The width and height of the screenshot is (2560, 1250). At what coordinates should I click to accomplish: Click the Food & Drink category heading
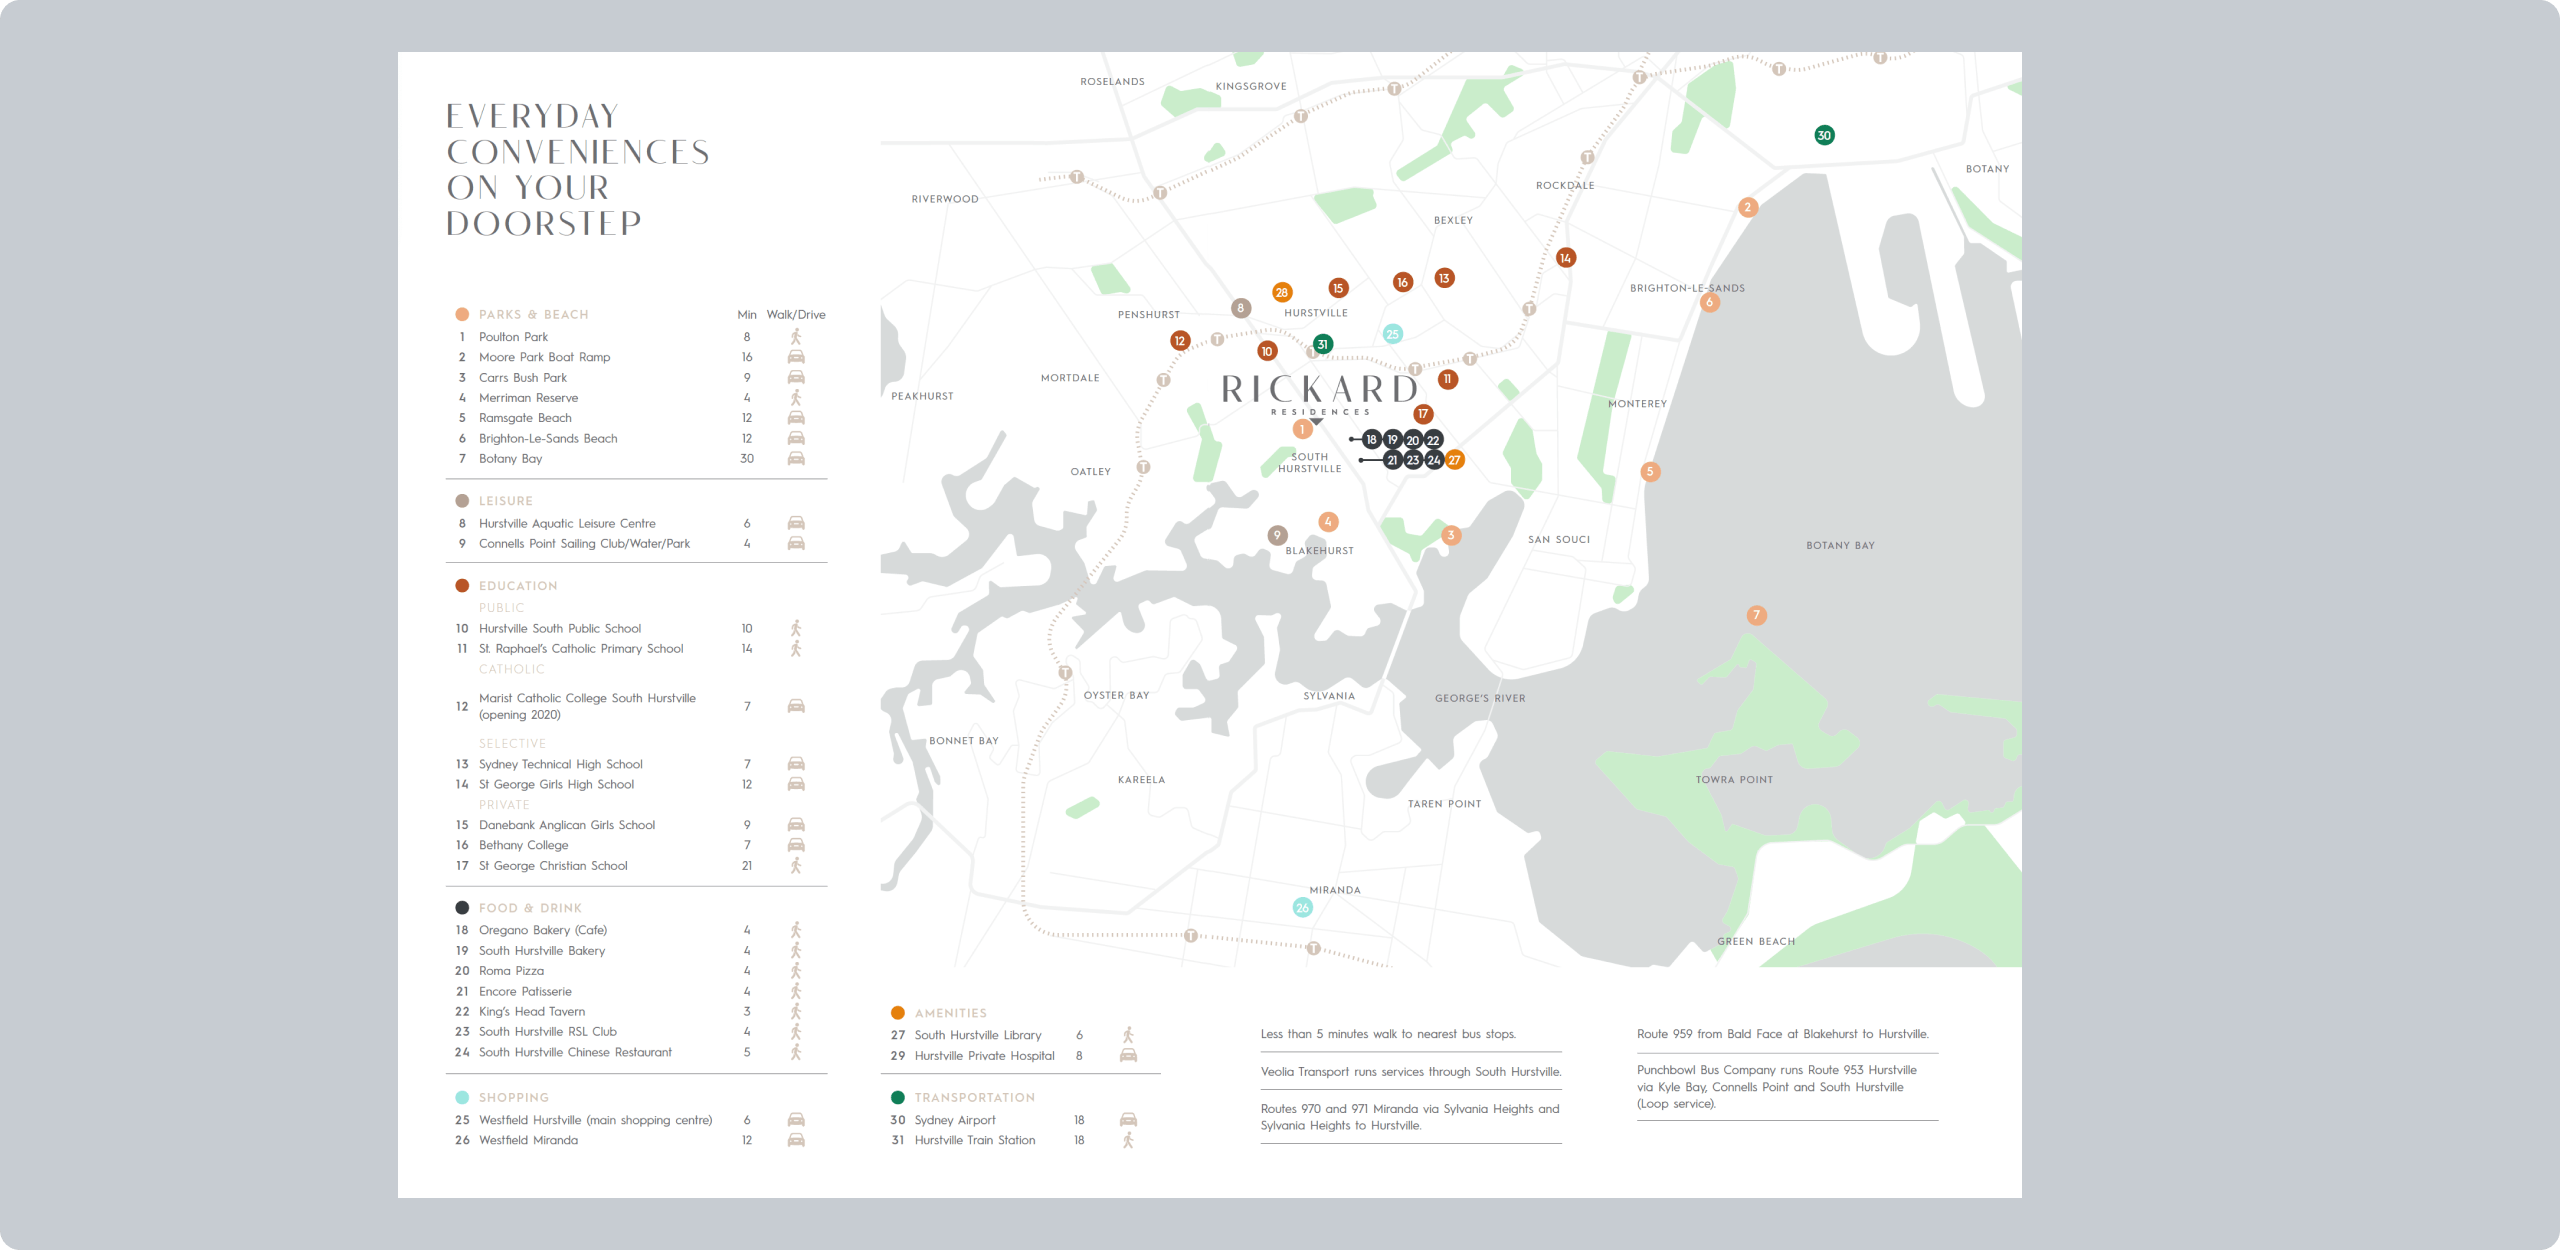[529, 908]
